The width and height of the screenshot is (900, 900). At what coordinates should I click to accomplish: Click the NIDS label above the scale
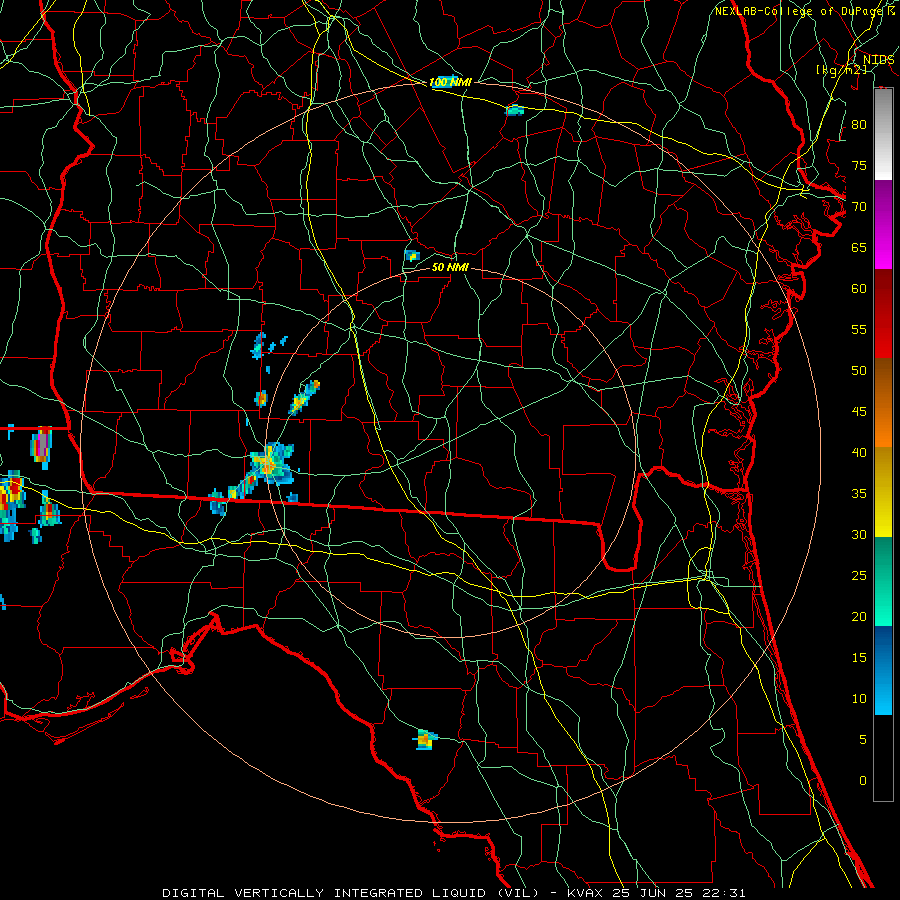coord(878,60)
